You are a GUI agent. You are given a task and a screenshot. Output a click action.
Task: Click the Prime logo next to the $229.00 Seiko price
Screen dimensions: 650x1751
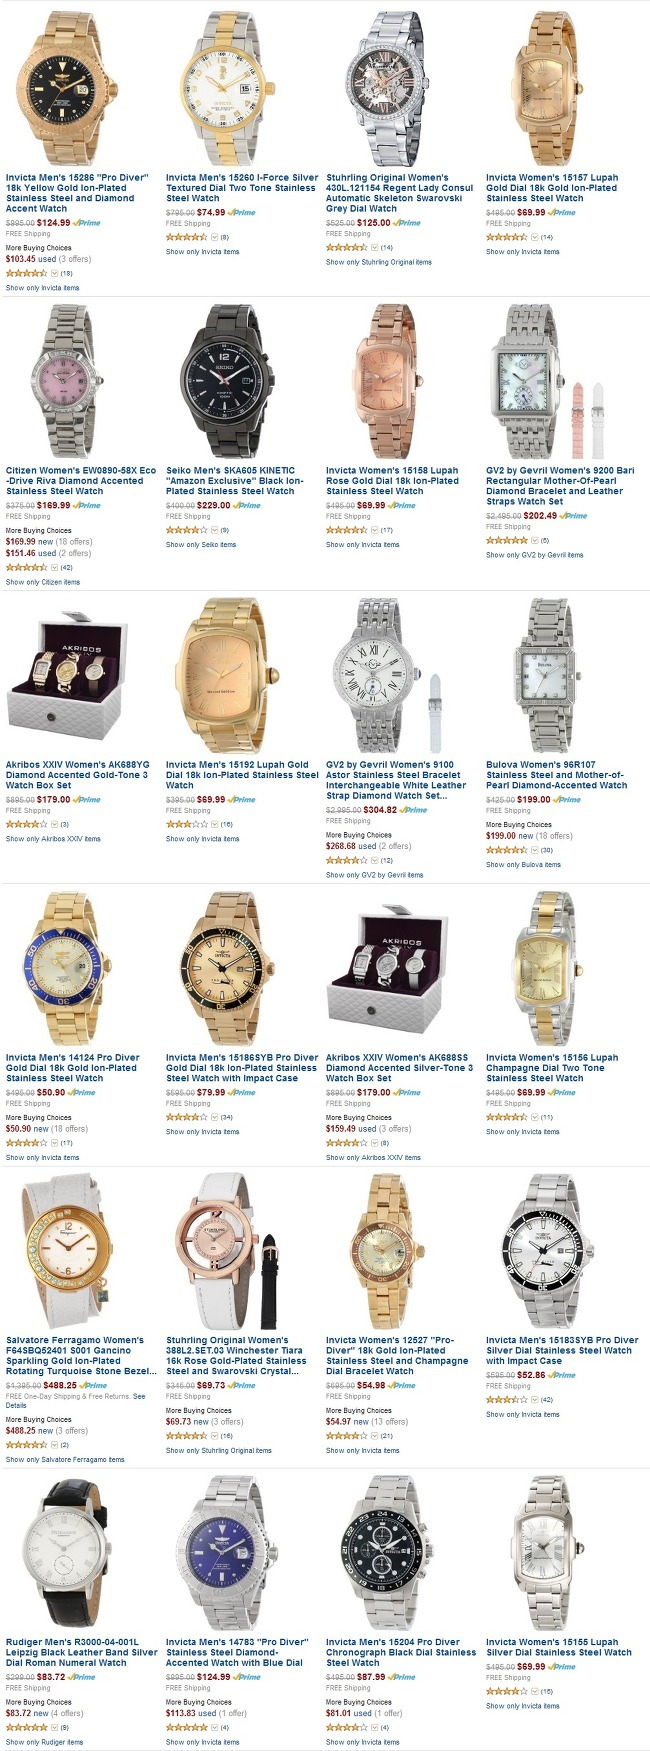pos(247,506)
